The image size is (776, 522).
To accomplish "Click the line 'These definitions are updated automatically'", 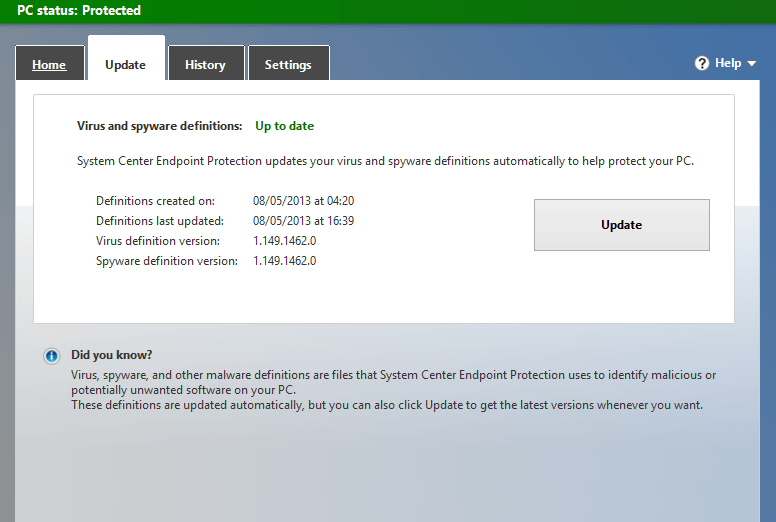I will [x=387, y=405].
